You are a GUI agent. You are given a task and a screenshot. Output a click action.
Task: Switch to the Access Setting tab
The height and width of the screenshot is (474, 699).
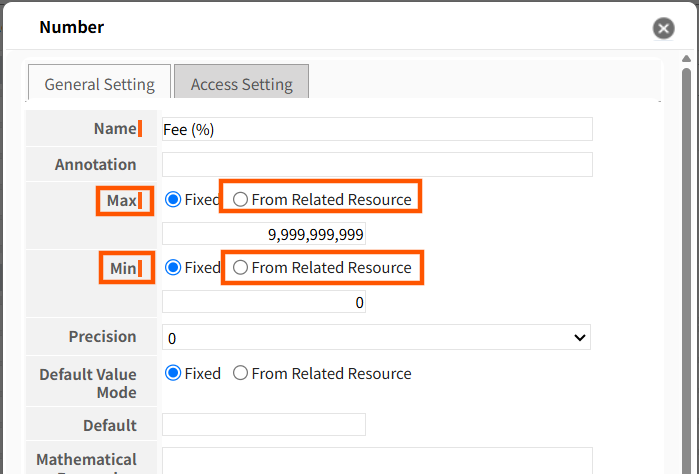click(x=241, y=82)
